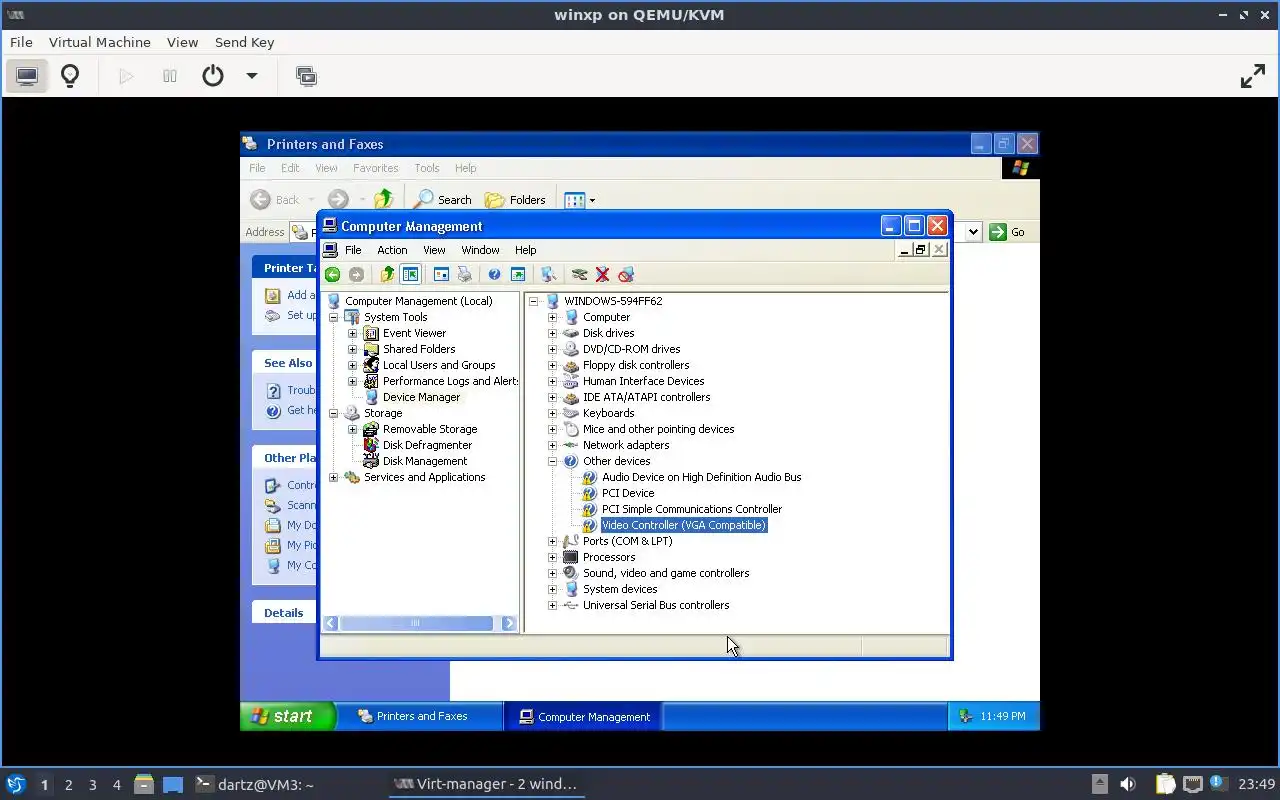Open the Virtual Machine menu
Screen dimensions: 1280x800
[x=100, y=42]
